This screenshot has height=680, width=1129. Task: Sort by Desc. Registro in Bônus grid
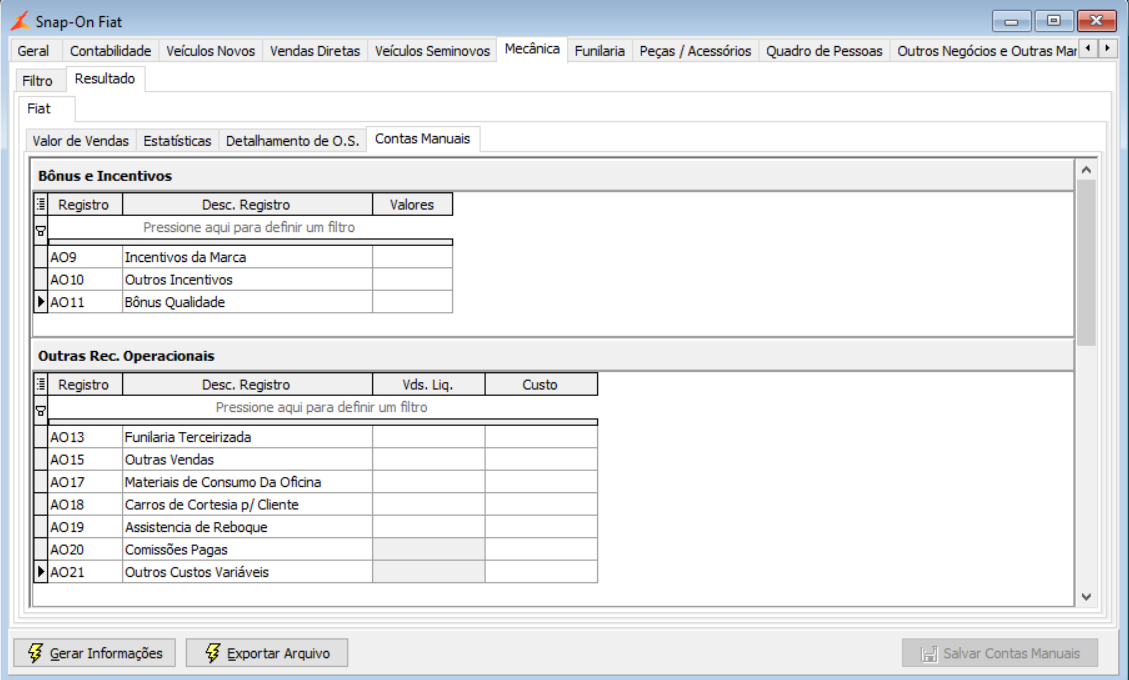[247, 204]
